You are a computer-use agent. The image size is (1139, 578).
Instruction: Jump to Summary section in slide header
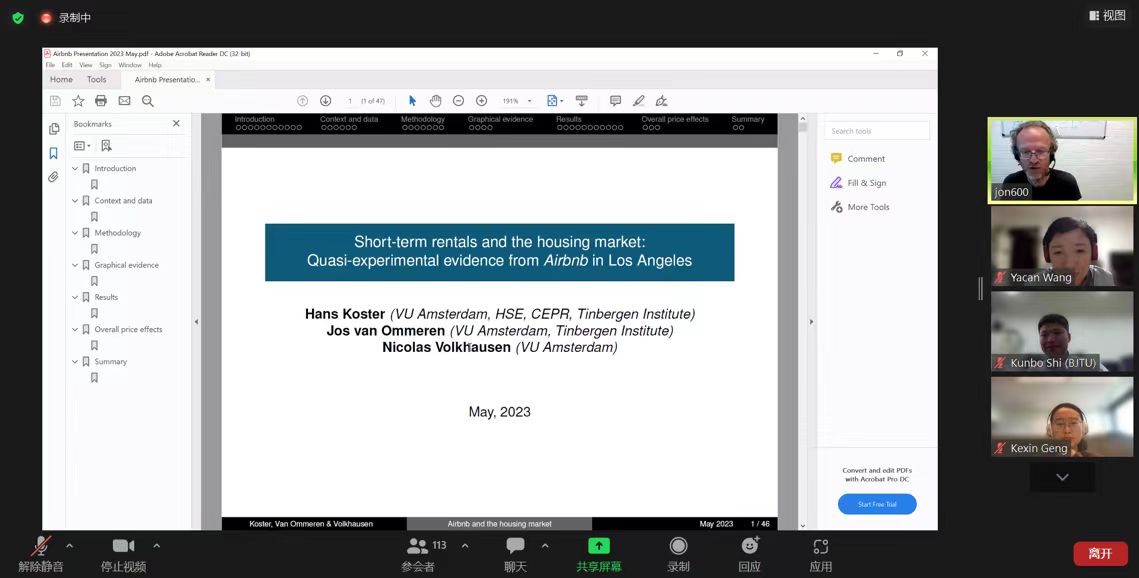point(747,119)
